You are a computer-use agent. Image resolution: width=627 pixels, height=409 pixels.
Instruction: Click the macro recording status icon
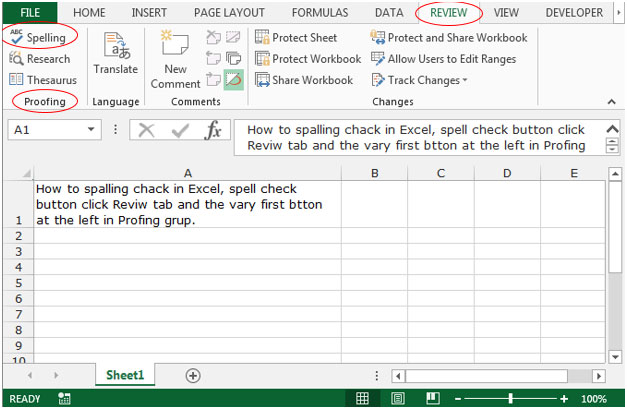[x=64, y=399]
